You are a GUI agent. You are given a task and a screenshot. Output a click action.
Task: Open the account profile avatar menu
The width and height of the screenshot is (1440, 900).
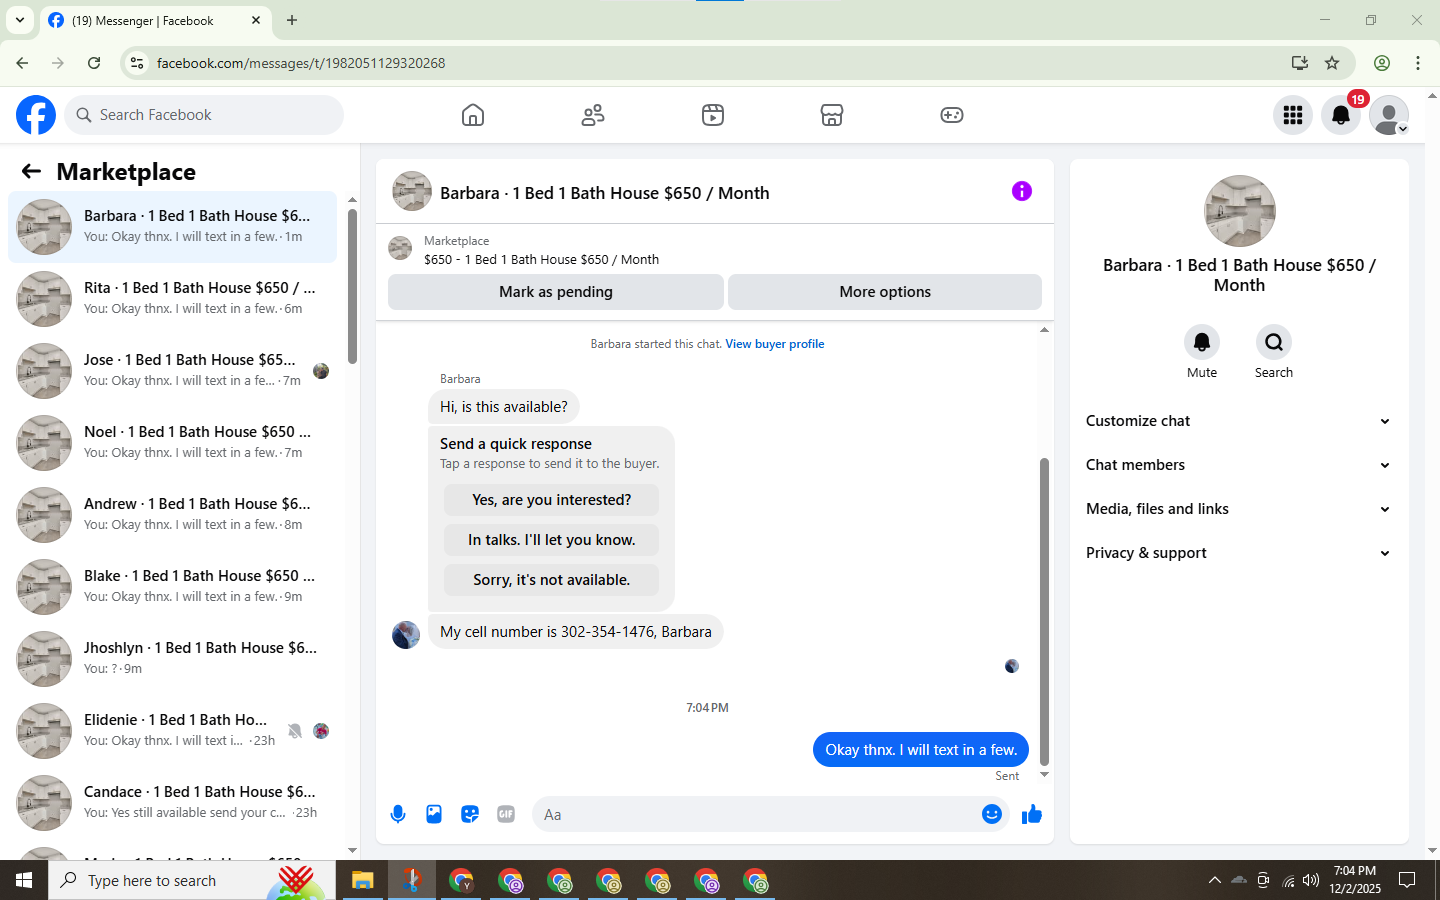click(1389, 115)
